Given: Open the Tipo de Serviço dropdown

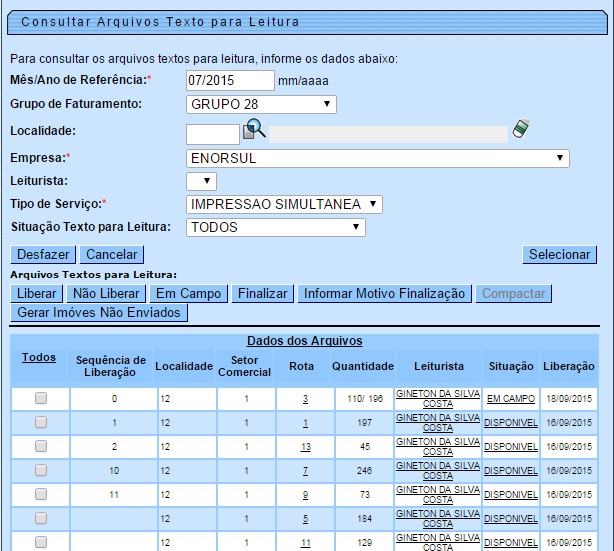Looking at the screenshot, I should click(284, 204).
